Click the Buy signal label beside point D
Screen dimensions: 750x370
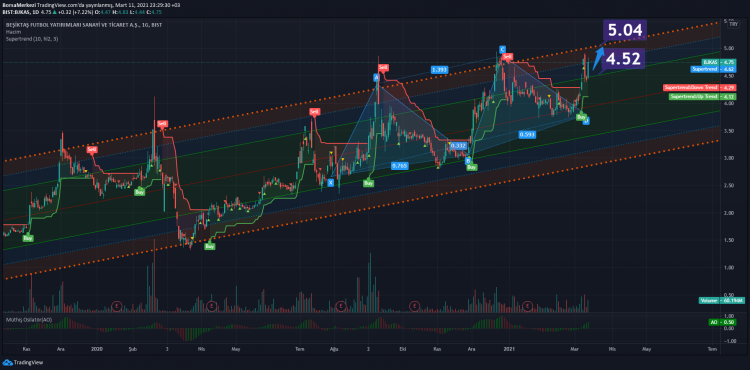[x=581, y=117]
